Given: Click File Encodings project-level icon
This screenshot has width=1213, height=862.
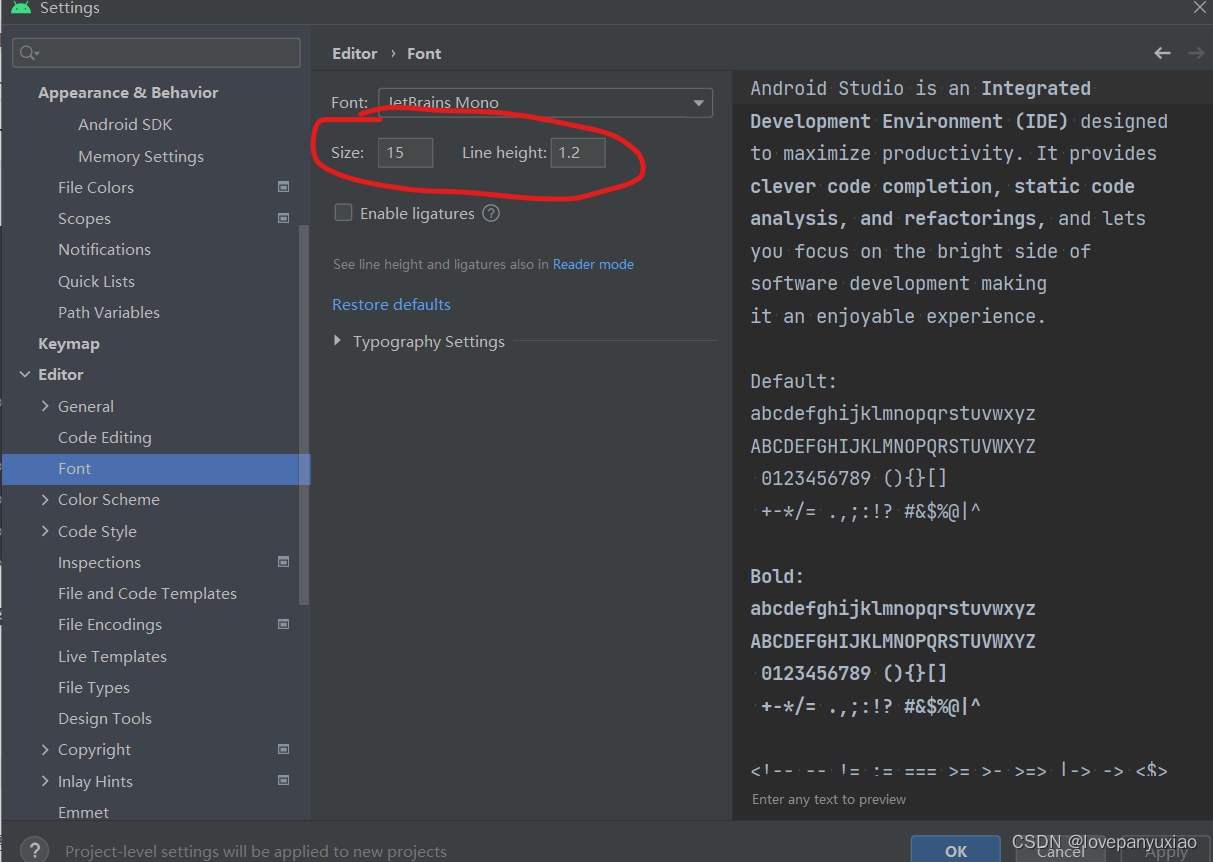Looking at the screenshot, I should tap(283, 624).
